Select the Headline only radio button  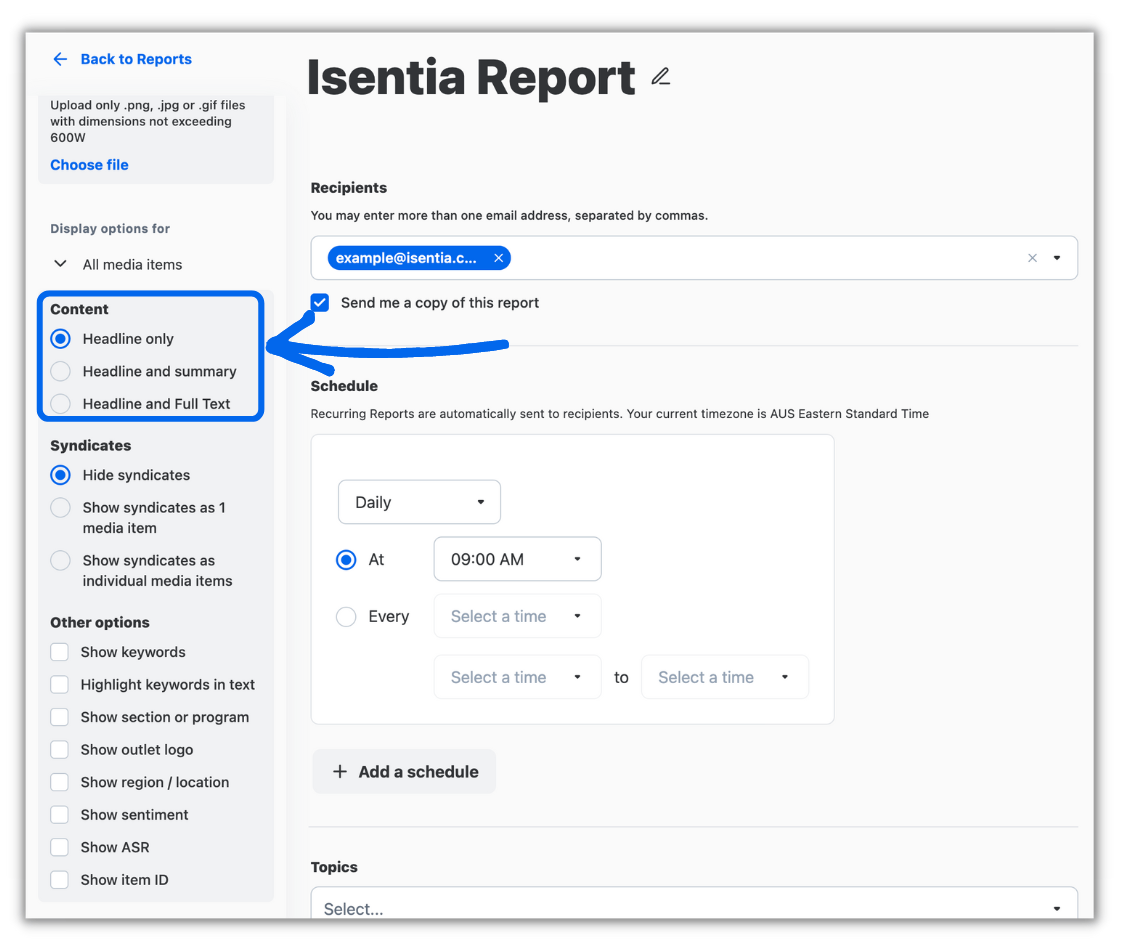click(61, 339)
